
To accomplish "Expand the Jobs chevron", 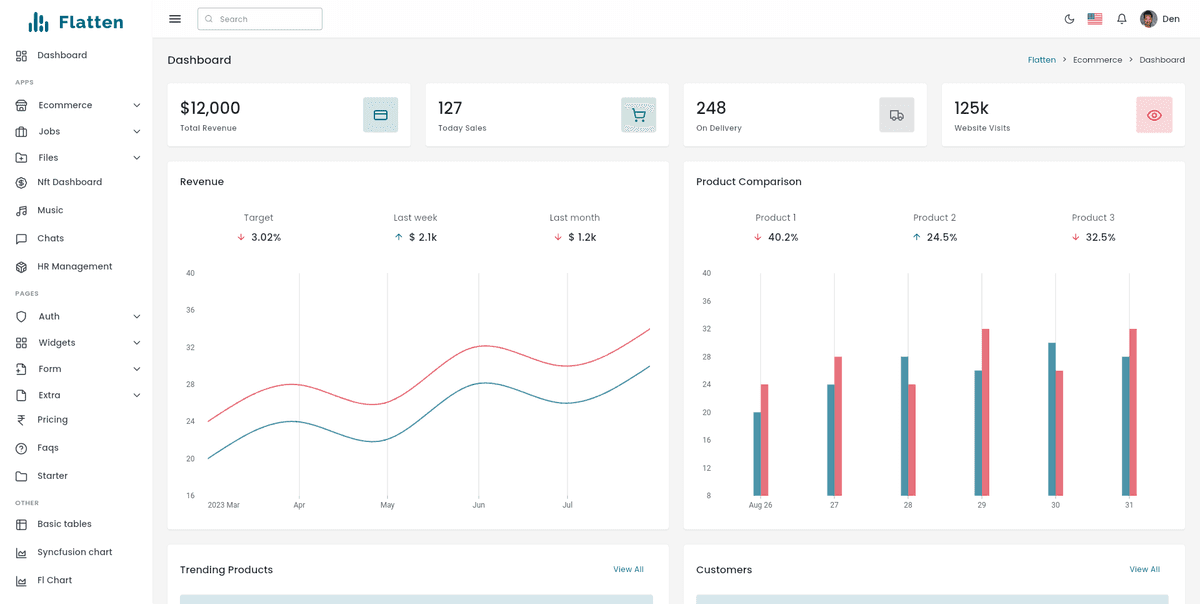I will coord(137,131).
